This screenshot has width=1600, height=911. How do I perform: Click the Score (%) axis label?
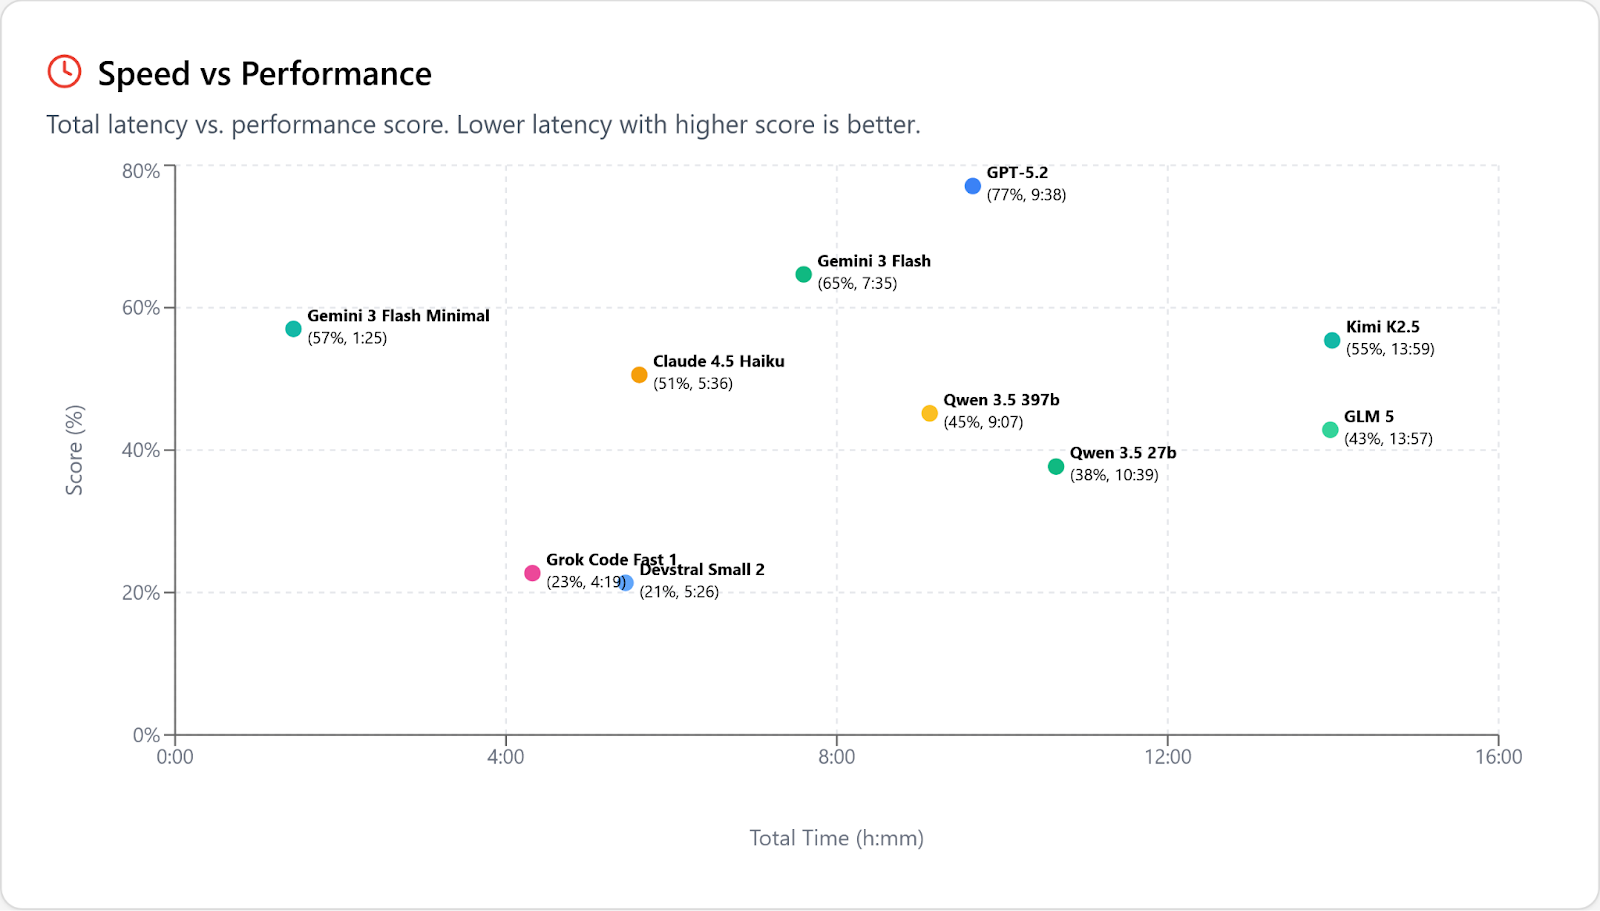pos(74,450)
